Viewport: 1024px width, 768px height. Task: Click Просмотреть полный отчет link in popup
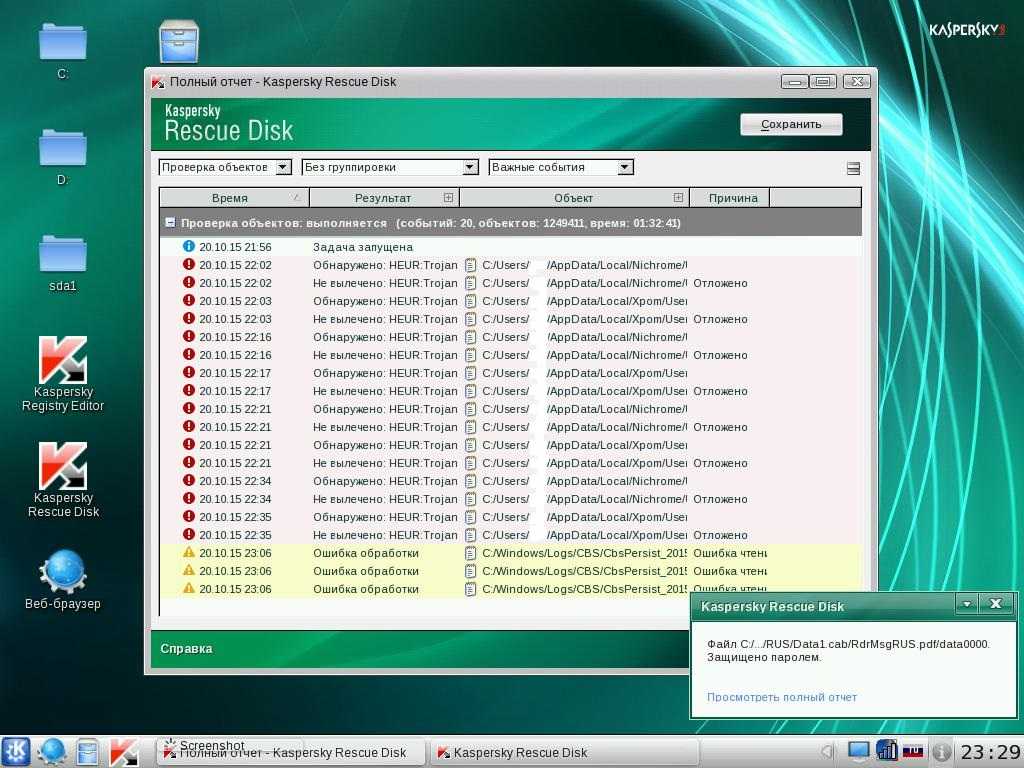click(782, 697)
